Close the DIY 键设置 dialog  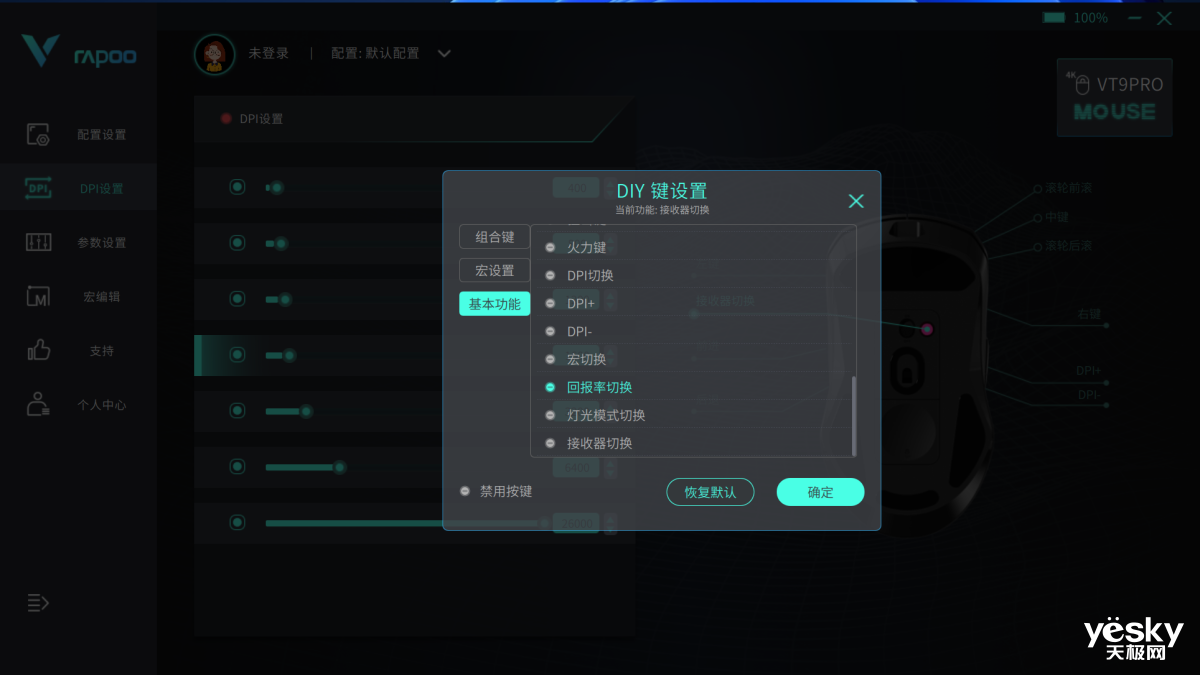[x=856, y=201]
